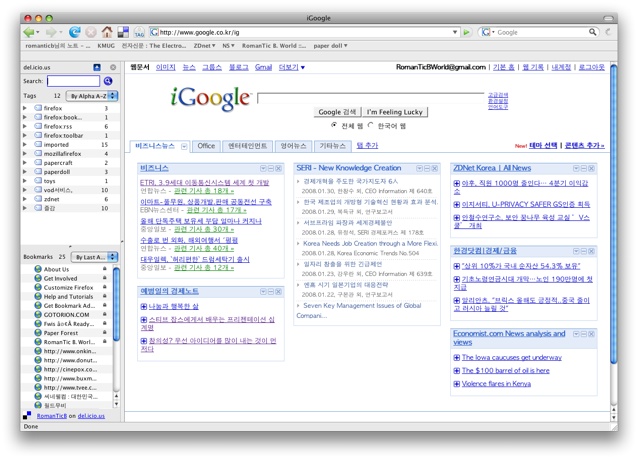Close the 비즈니스 gadget
The height and width of the screenshot is (459, 638).
[x=278, y=168]
